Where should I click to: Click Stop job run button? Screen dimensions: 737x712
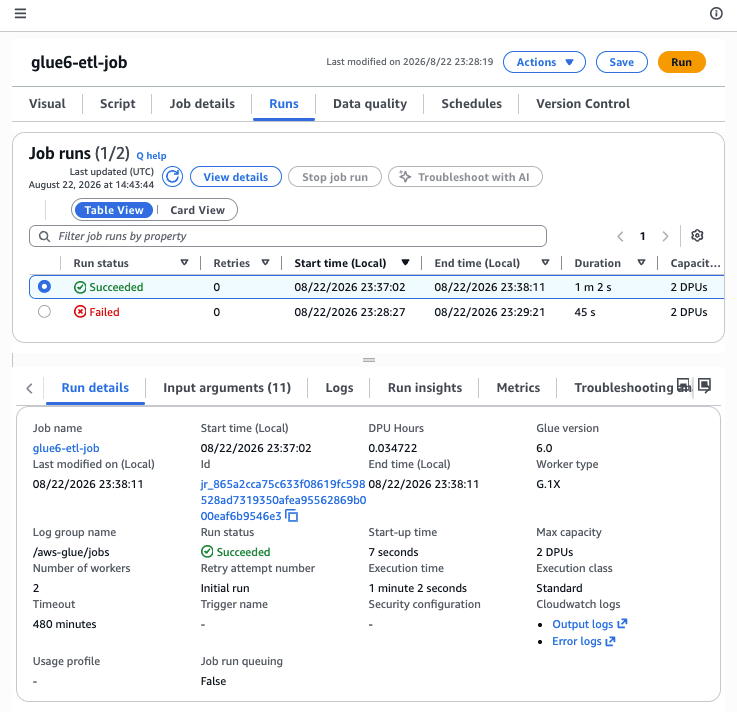pyautogui.click(x=335, y=177)
